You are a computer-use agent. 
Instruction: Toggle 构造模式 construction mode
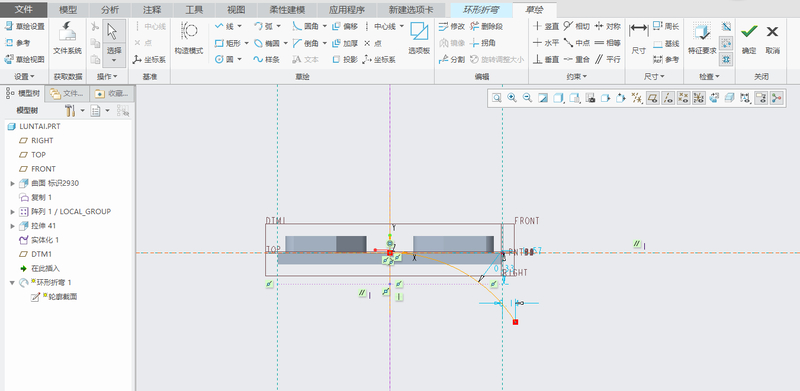point(189,39)
